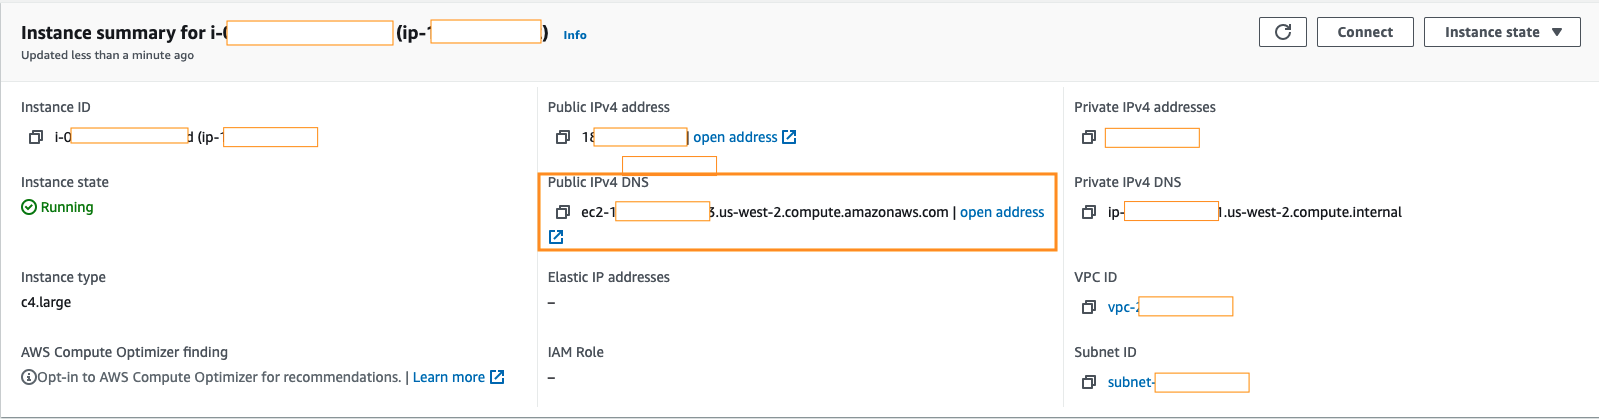
Task: Click the refresh icon button
Action: coord(1283,32)
